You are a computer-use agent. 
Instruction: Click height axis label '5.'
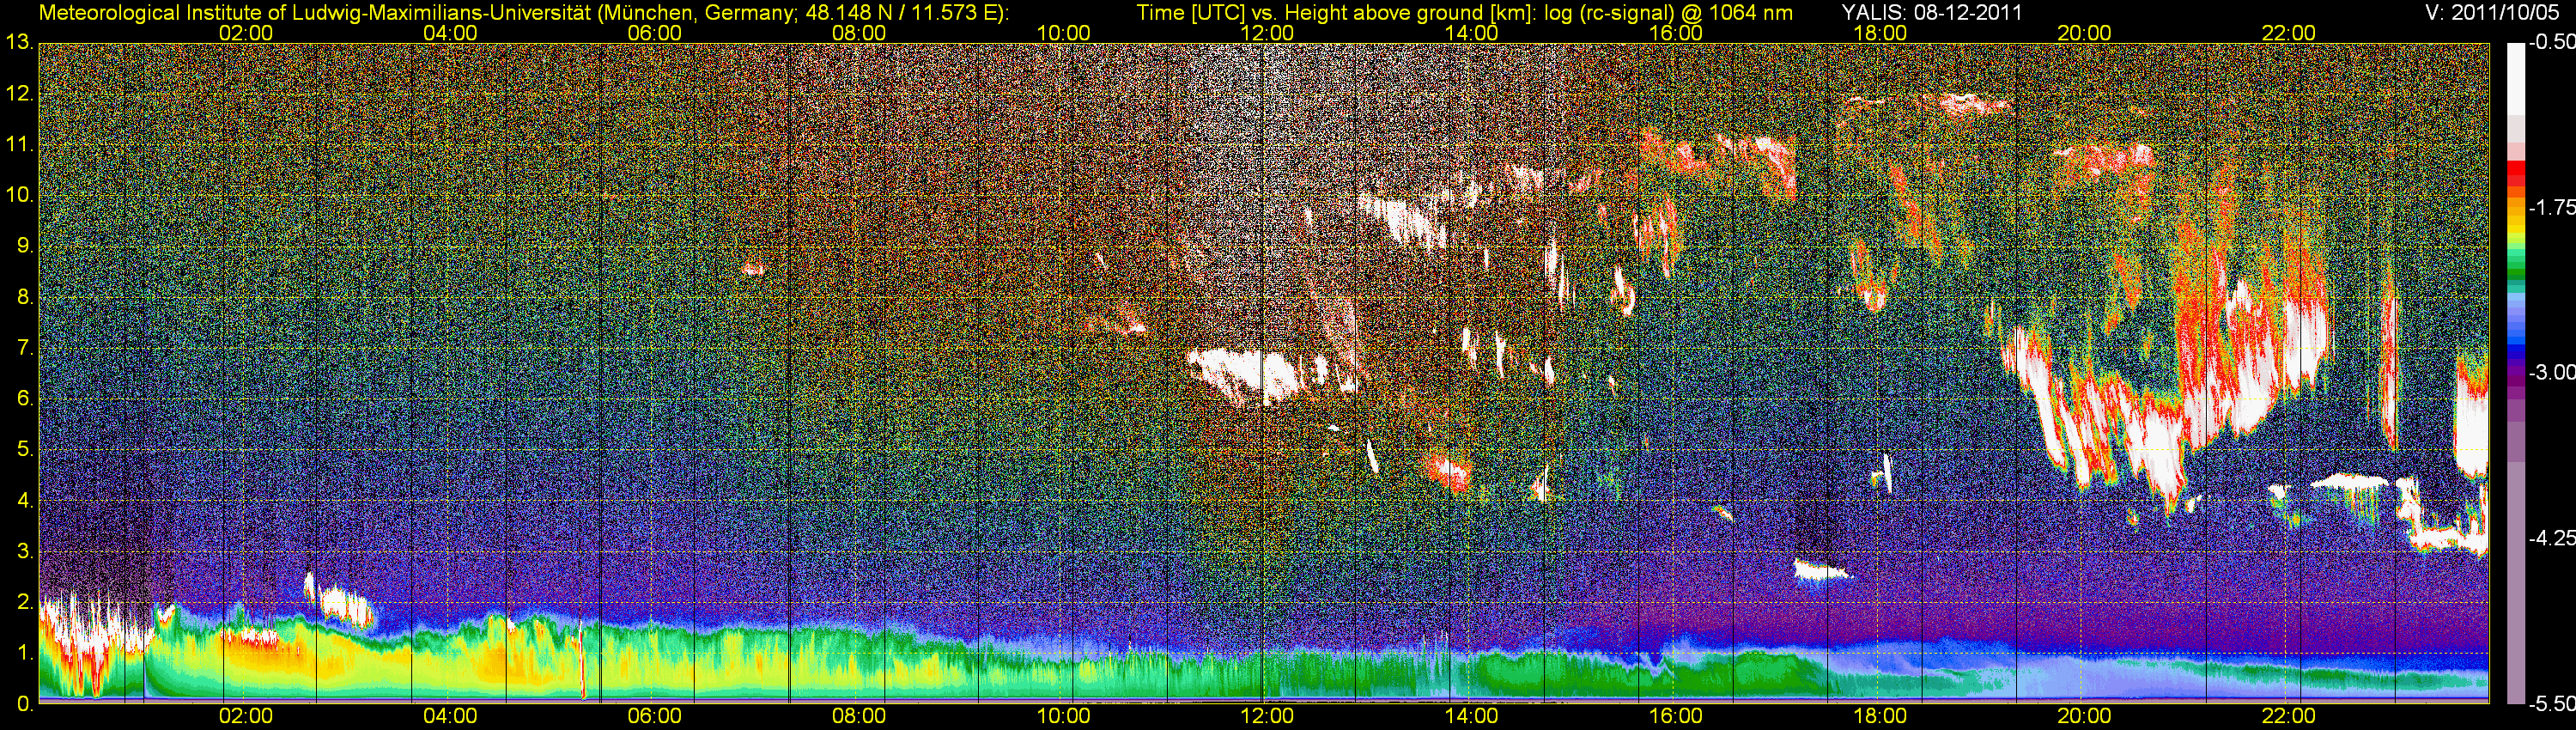25,450
